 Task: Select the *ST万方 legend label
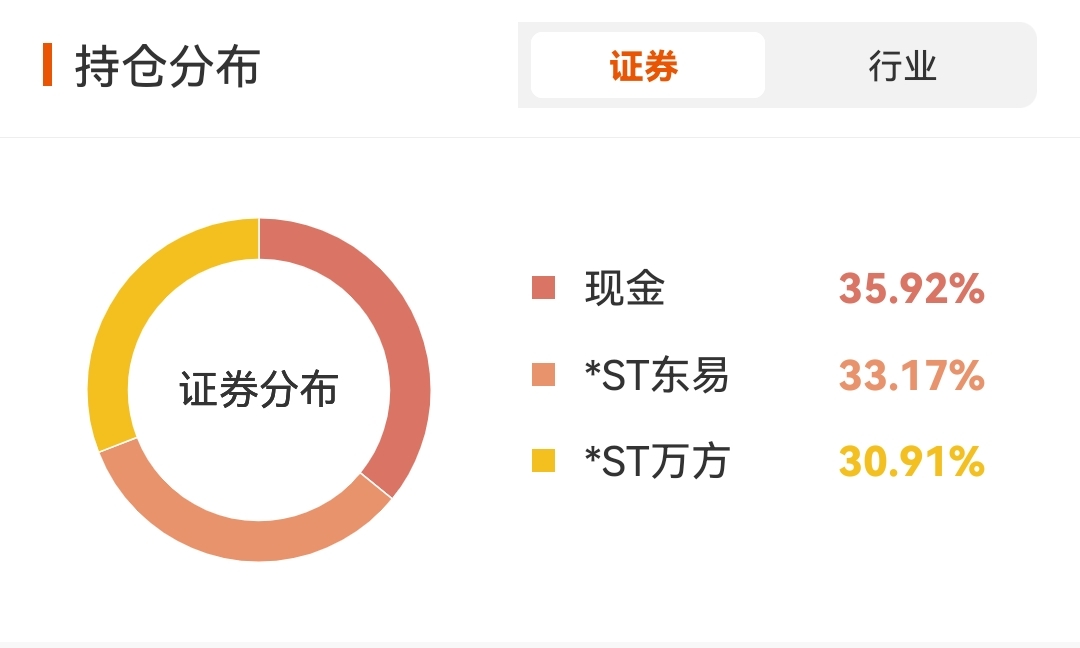(x=657, y=462)
